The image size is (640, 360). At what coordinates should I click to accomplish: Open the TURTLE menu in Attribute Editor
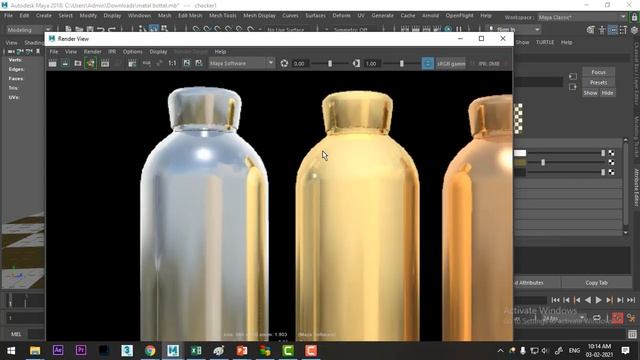click(545, 42)
